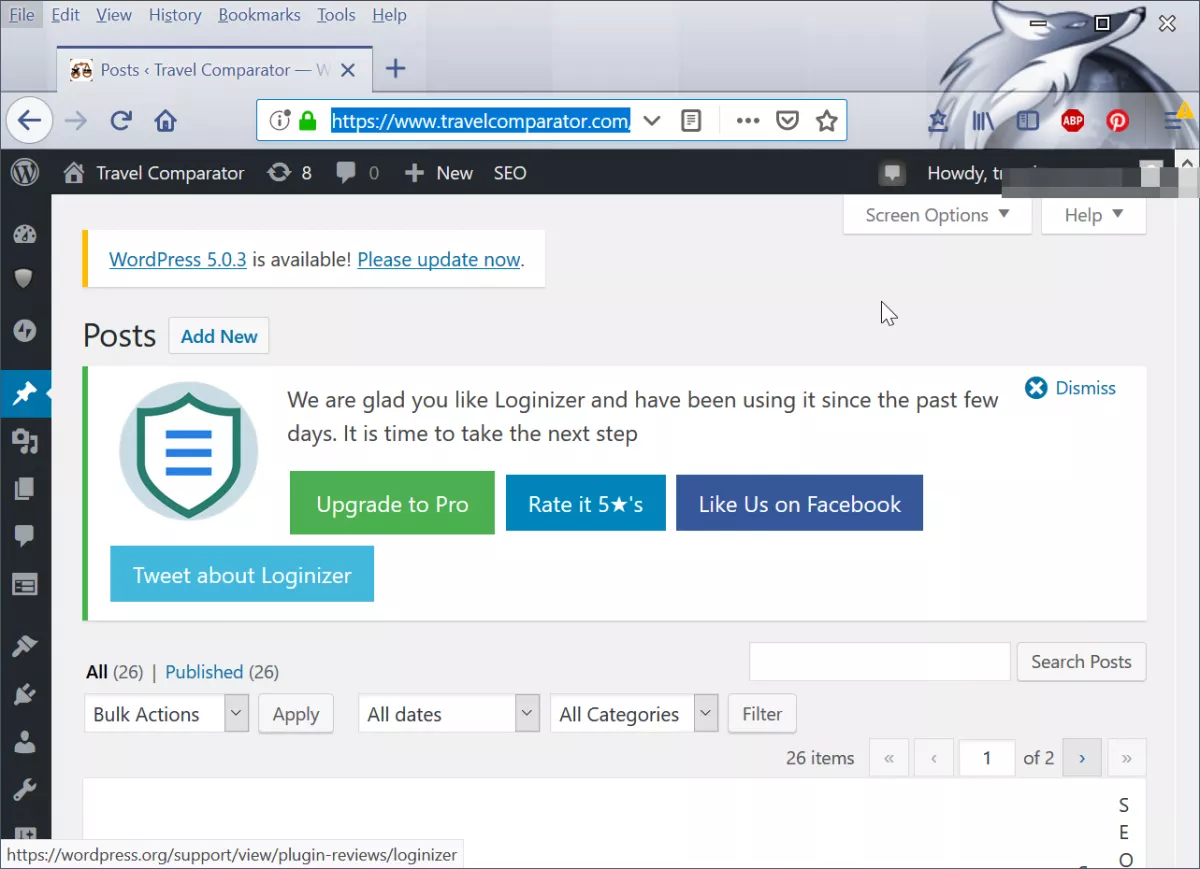Open the History menu
This screenshot has width=1200, height=869.
175,15
